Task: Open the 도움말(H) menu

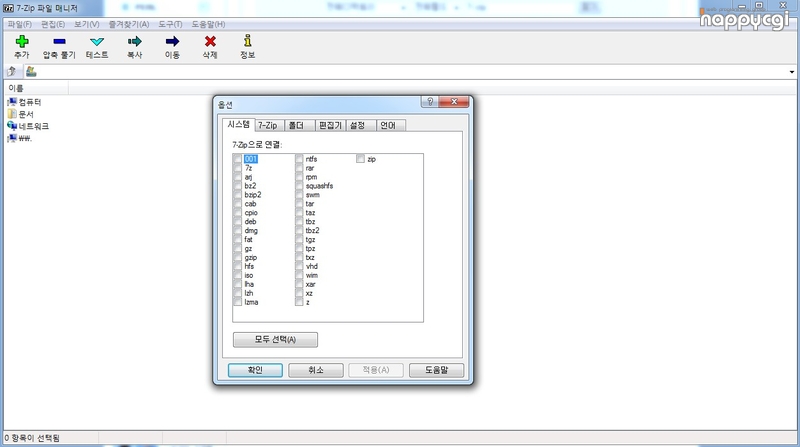Action: (x=208, y=24)
